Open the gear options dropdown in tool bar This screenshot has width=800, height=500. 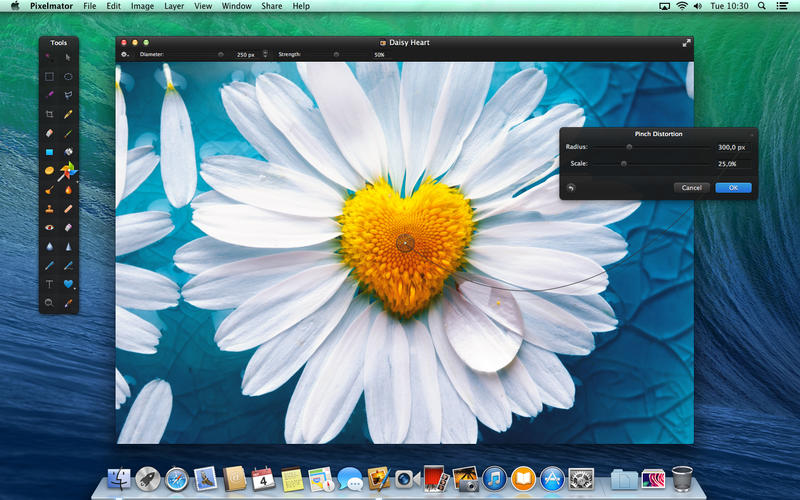(x=126, y=54)
